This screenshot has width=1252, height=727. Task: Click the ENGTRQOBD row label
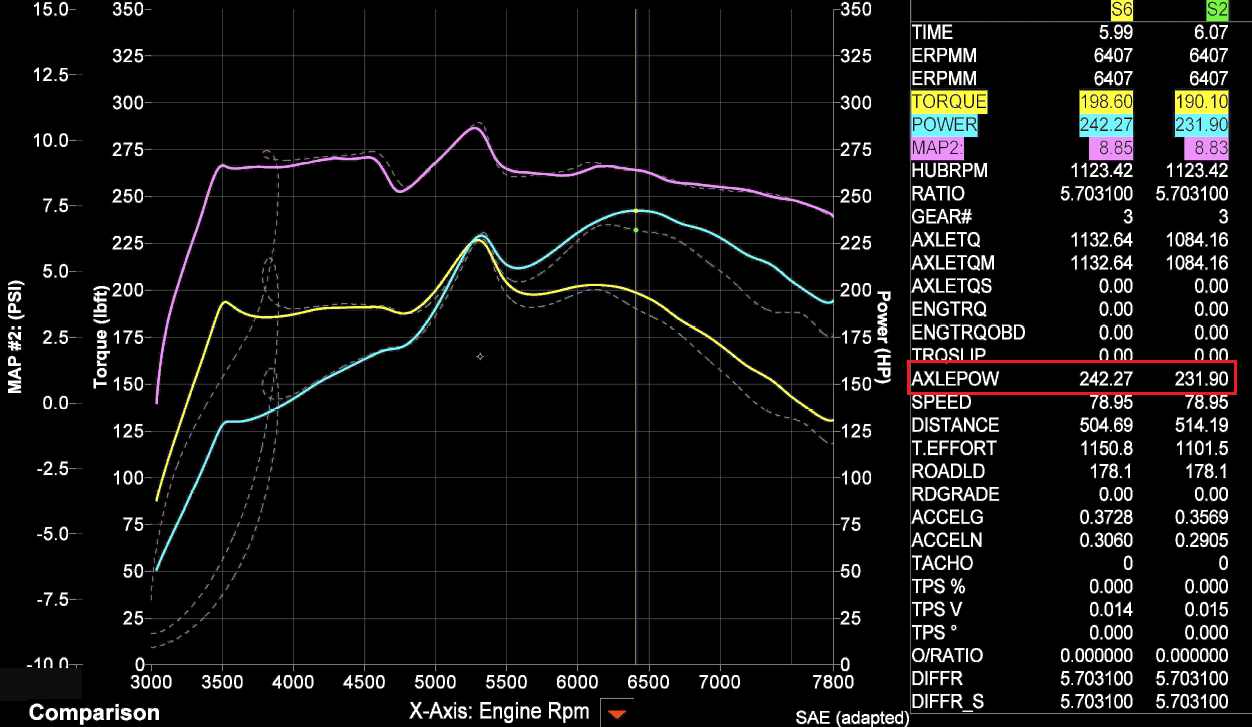[968, 332]
